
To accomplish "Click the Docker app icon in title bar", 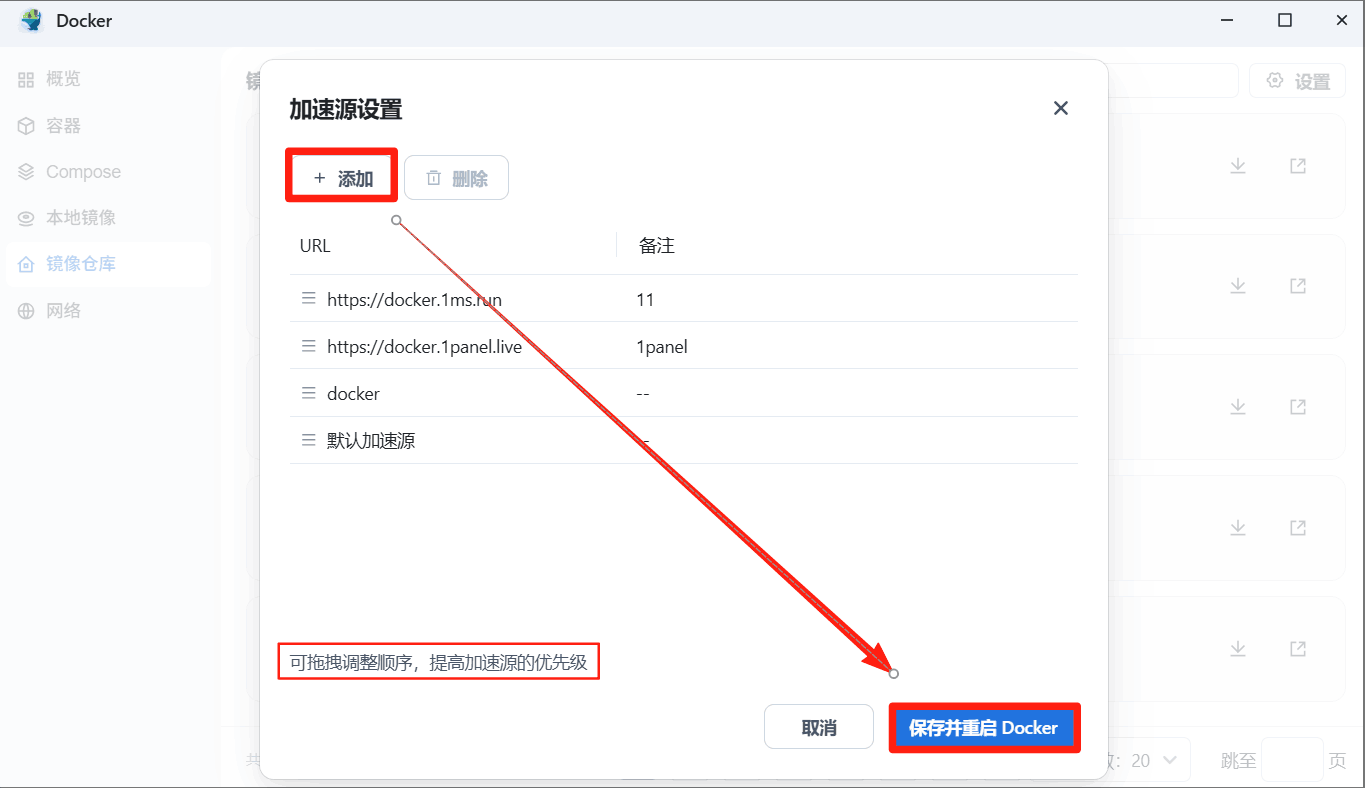I will 32,20.
